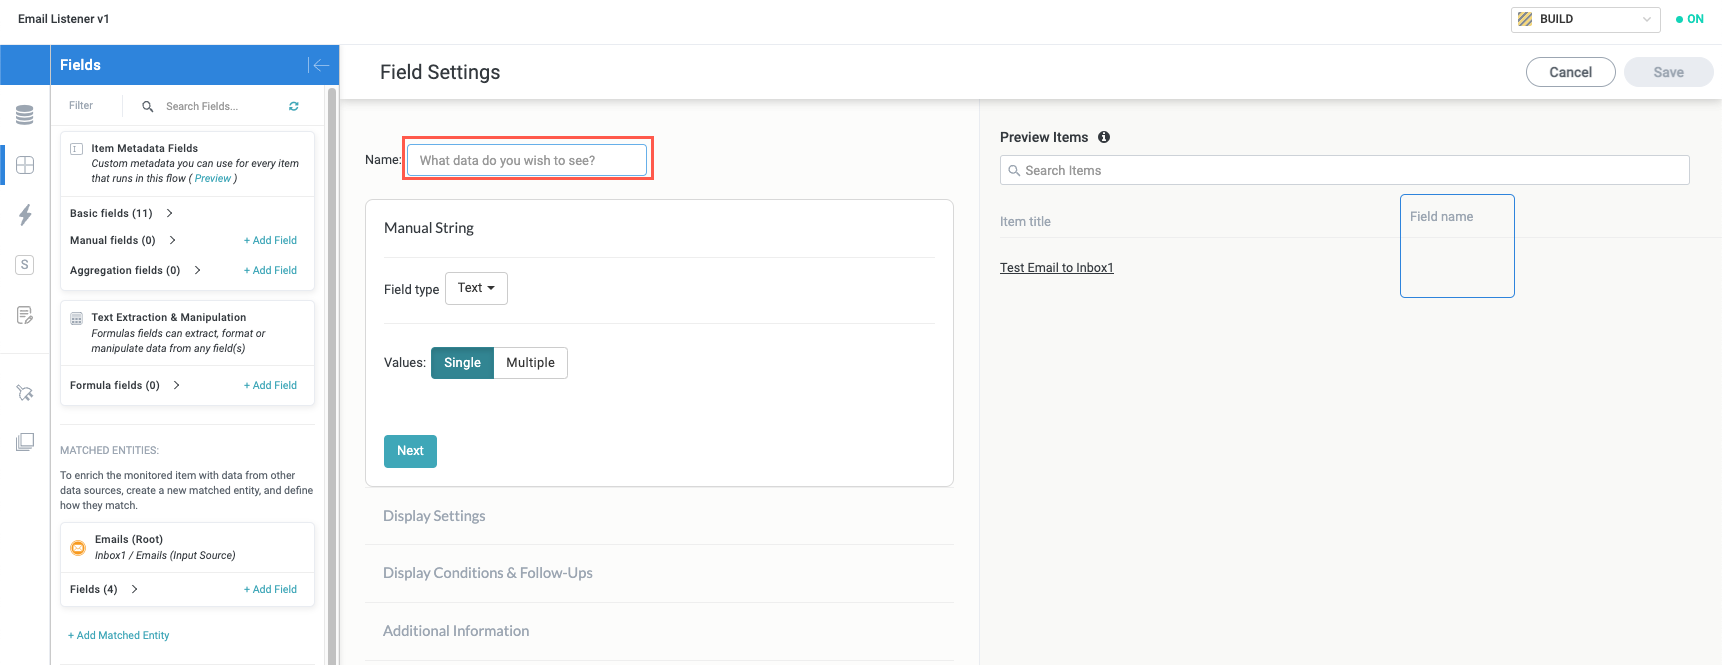Click the copy pages icon in sidebar
Viewport: 1722px width, 665px height.
pos(25,442)
